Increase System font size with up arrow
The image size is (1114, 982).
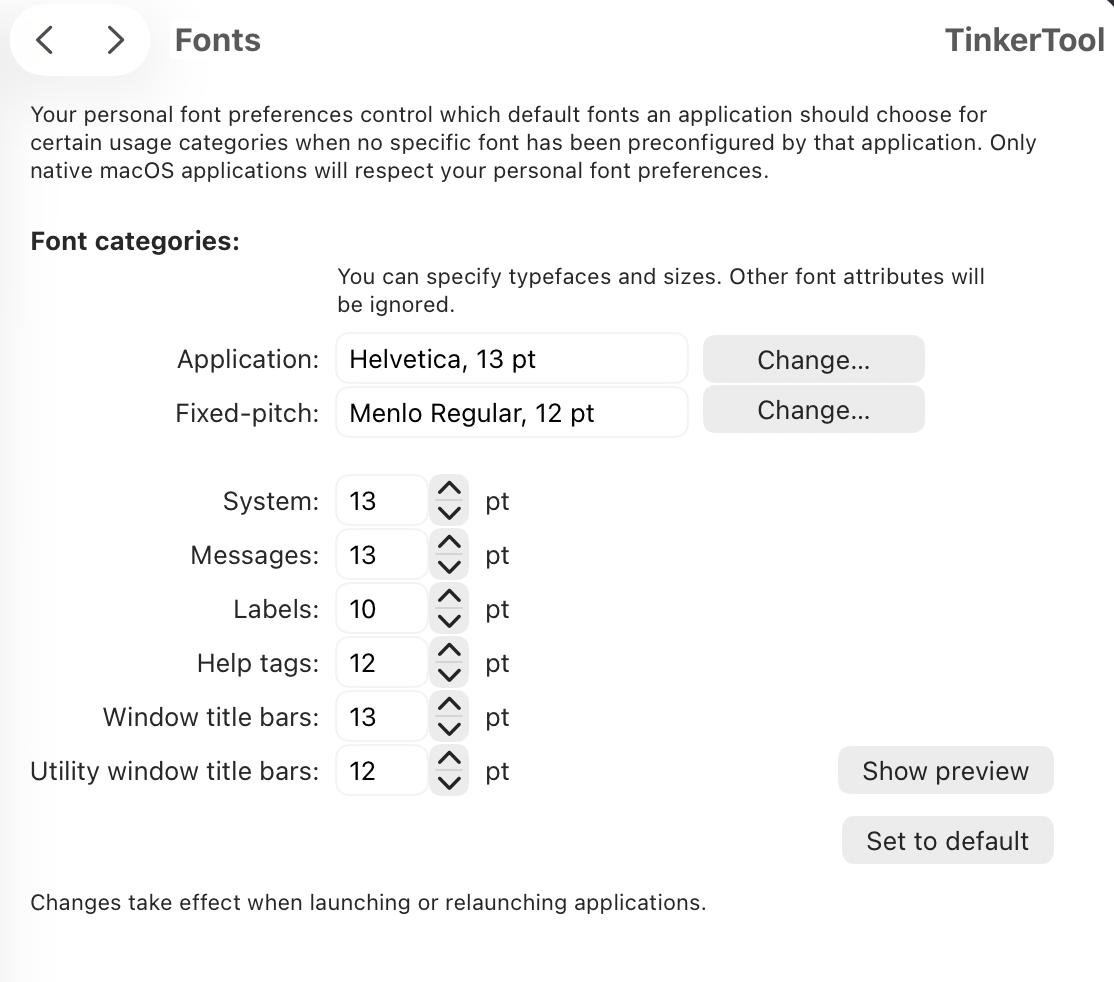[450, 489]
